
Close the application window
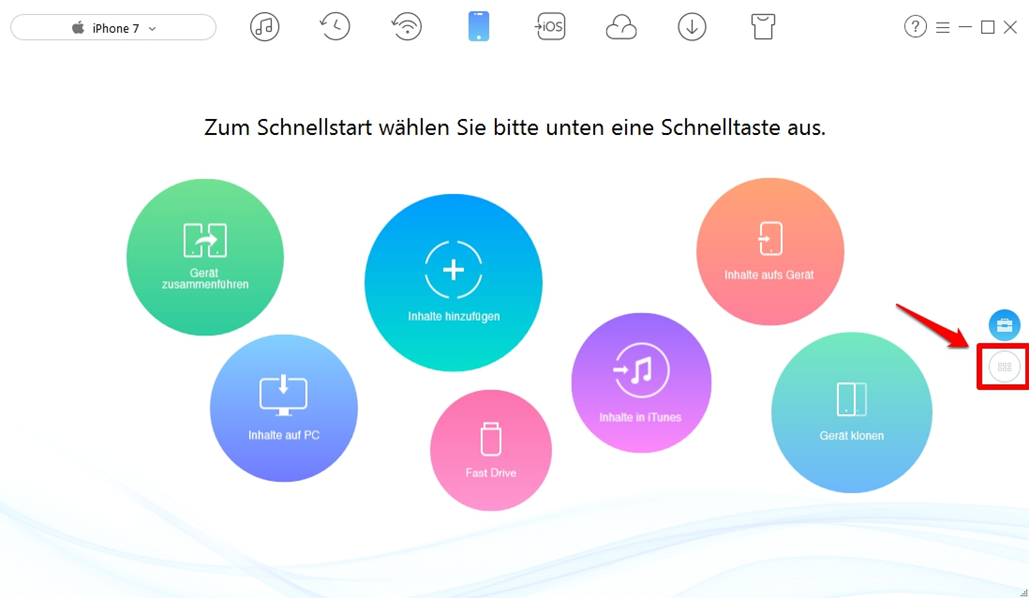(x=1011, y=27)
